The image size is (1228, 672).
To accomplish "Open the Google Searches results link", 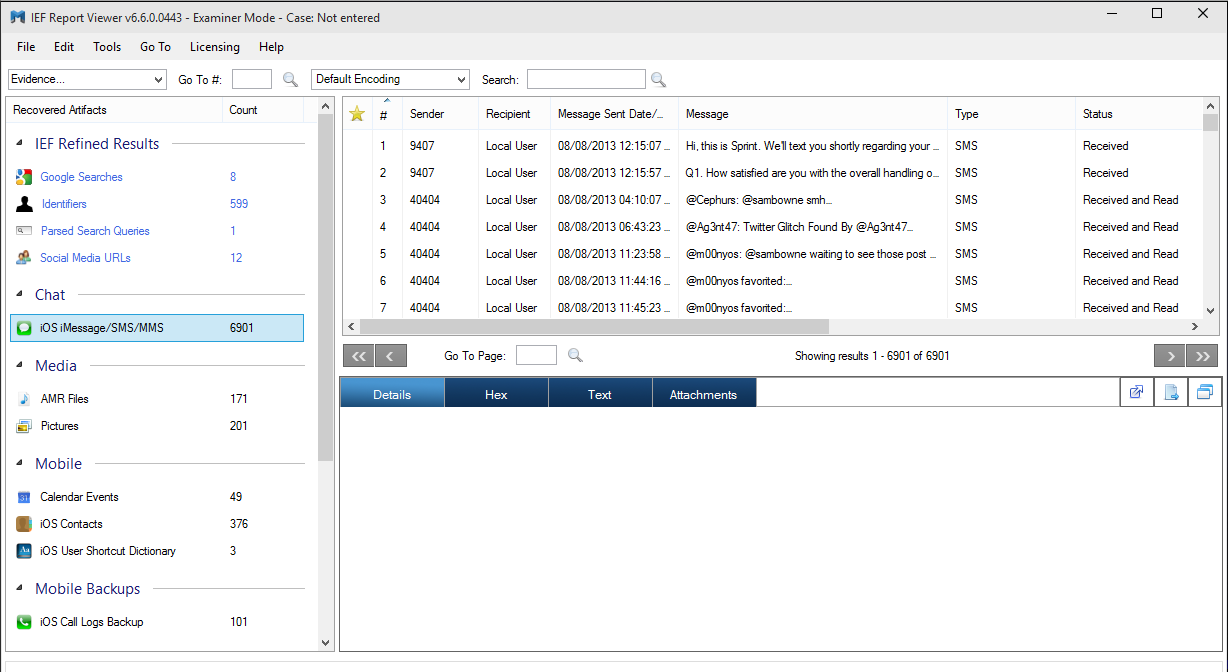I will (x=81, y=177).
